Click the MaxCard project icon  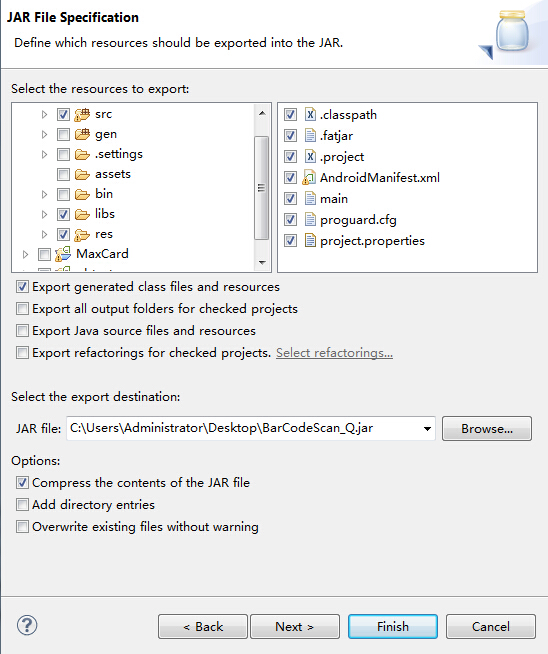point(63,254)
